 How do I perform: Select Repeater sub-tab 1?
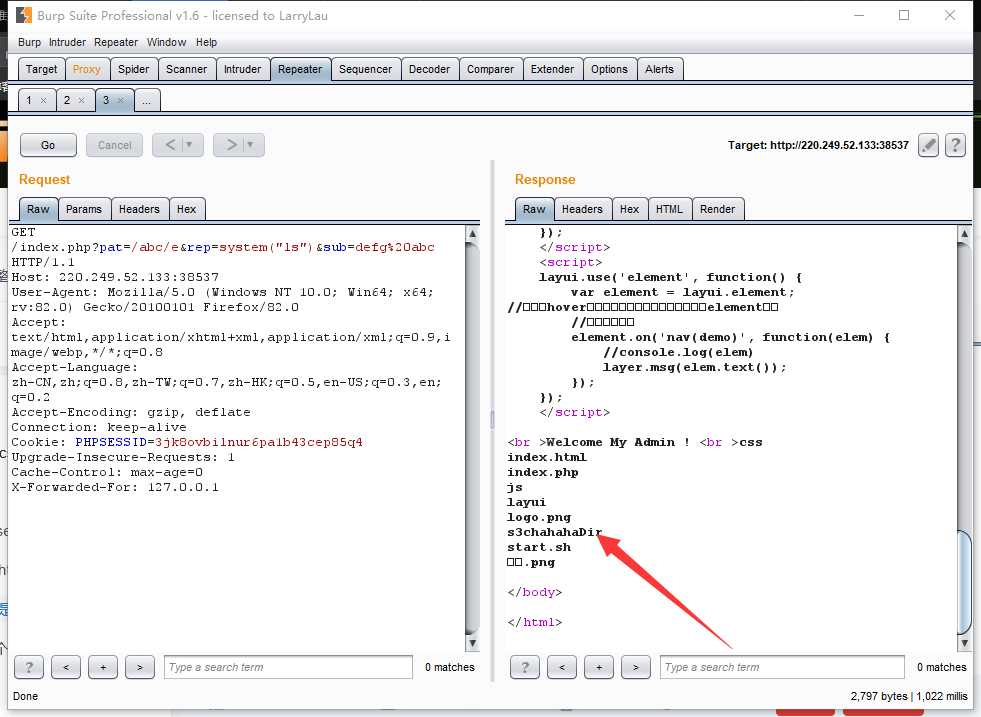pos(29,100)
